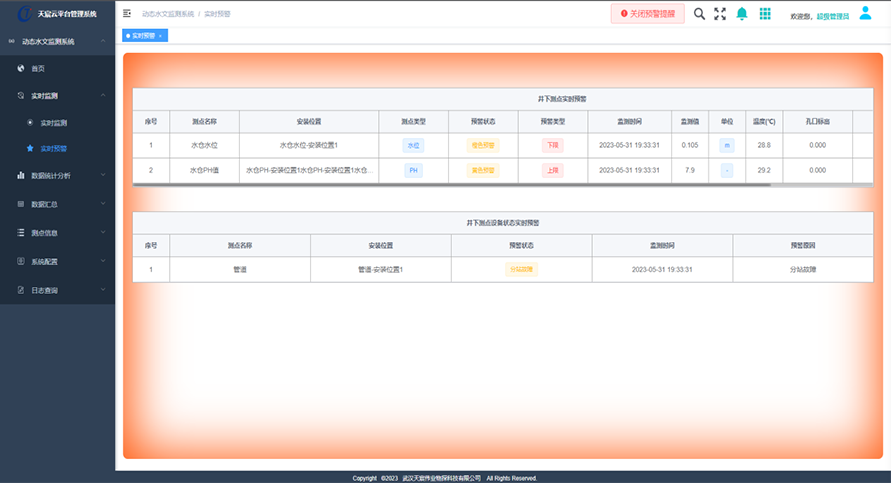Open the search magnifier icon
The width and height of the screenshot is (891, 483).
699,14
